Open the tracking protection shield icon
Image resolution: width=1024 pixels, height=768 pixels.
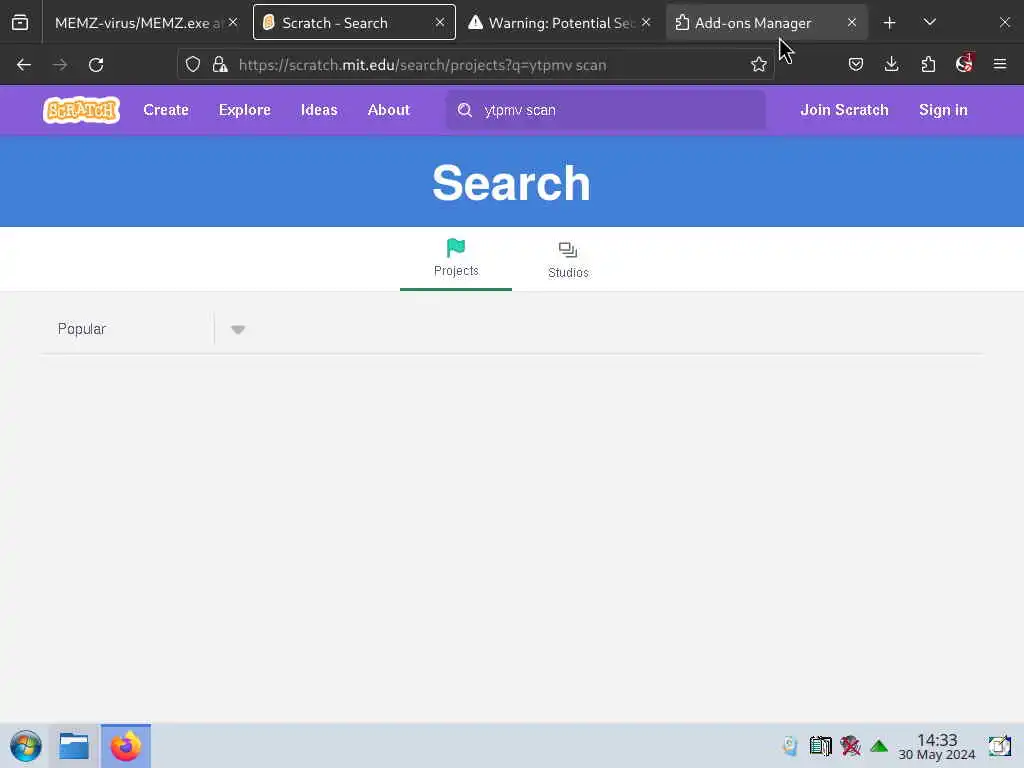(193, 65)
